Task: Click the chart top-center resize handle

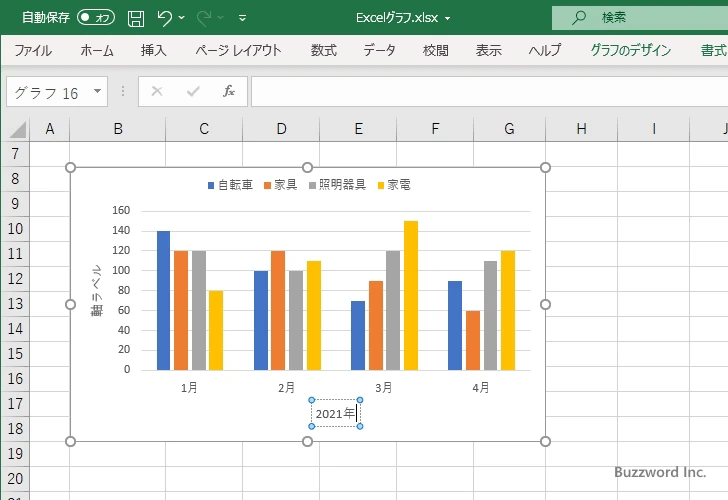Action: click(307, 167)
